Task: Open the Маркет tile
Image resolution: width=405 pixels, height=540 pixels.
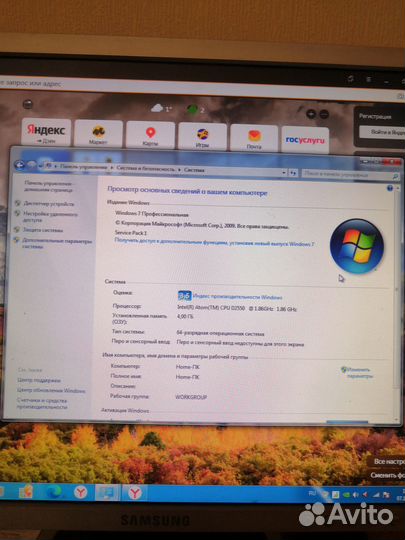Action: tap(98, 133)
